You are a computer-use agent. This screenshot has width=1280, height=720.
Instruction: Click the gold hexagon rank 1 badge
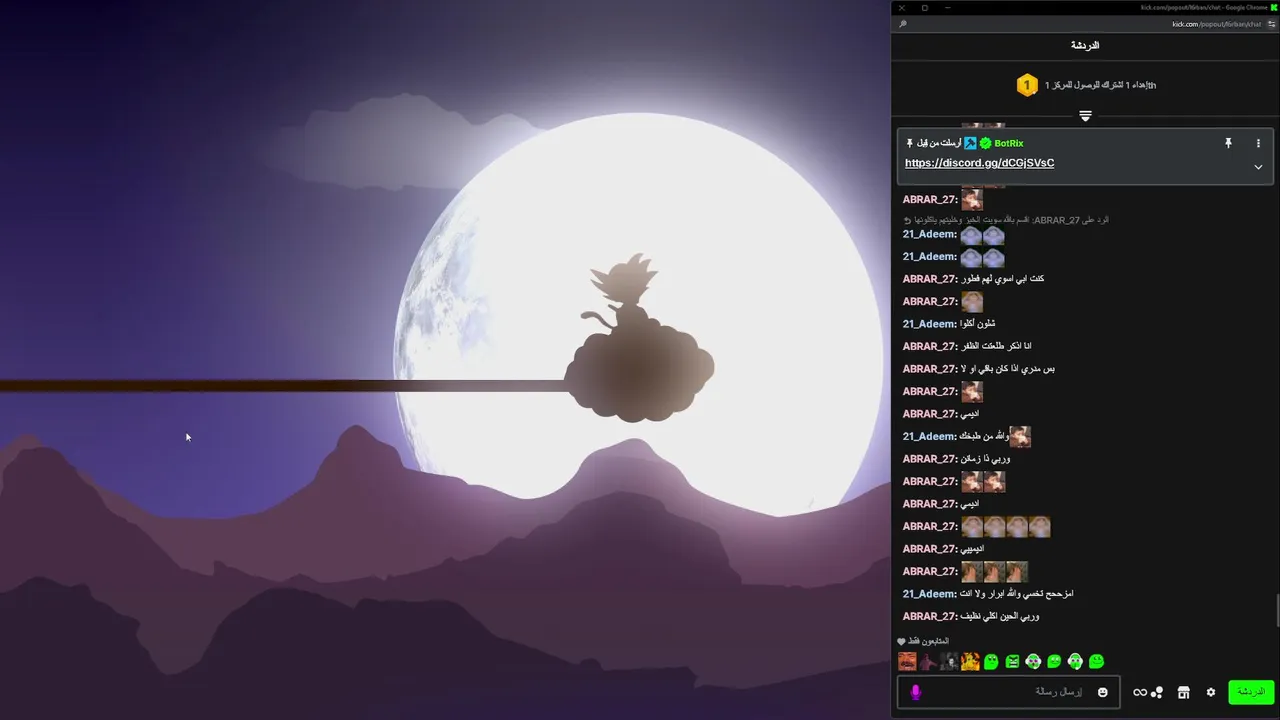1027,85
